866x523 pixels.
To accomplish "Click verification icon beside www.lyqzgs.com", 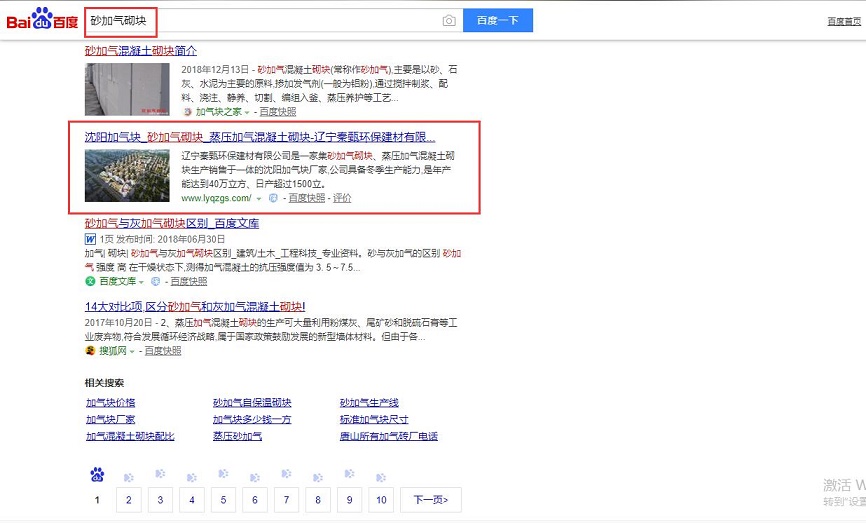I will pos(273,198).
